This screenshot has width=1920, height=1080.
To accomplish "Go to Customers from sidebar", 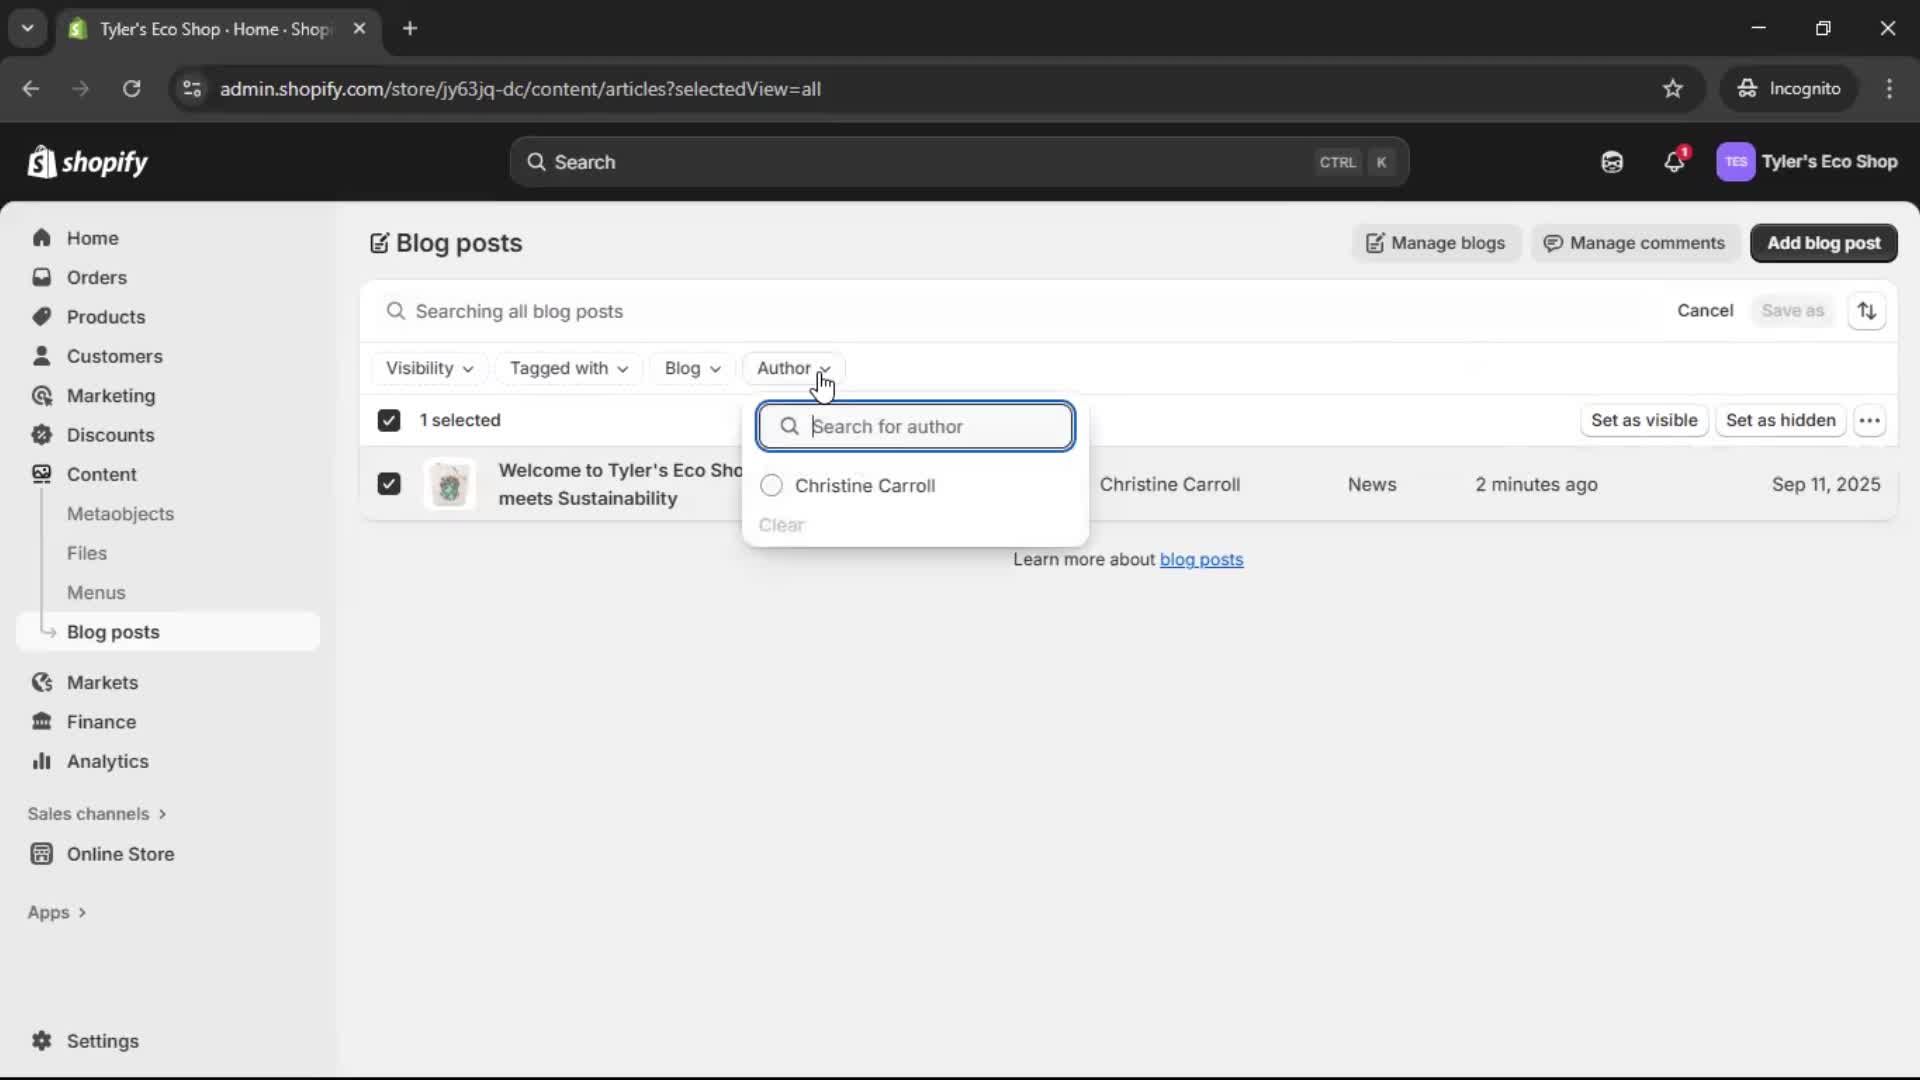I will tap(115, 356).
